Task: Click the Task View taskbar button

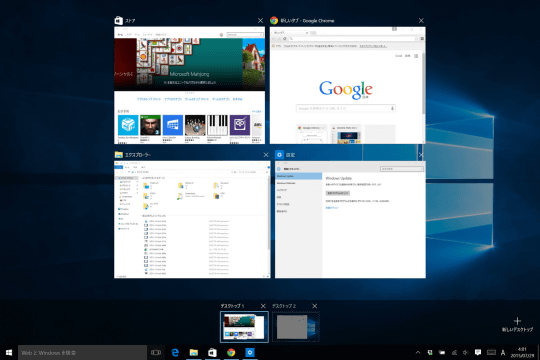Action: click(156, 352)
